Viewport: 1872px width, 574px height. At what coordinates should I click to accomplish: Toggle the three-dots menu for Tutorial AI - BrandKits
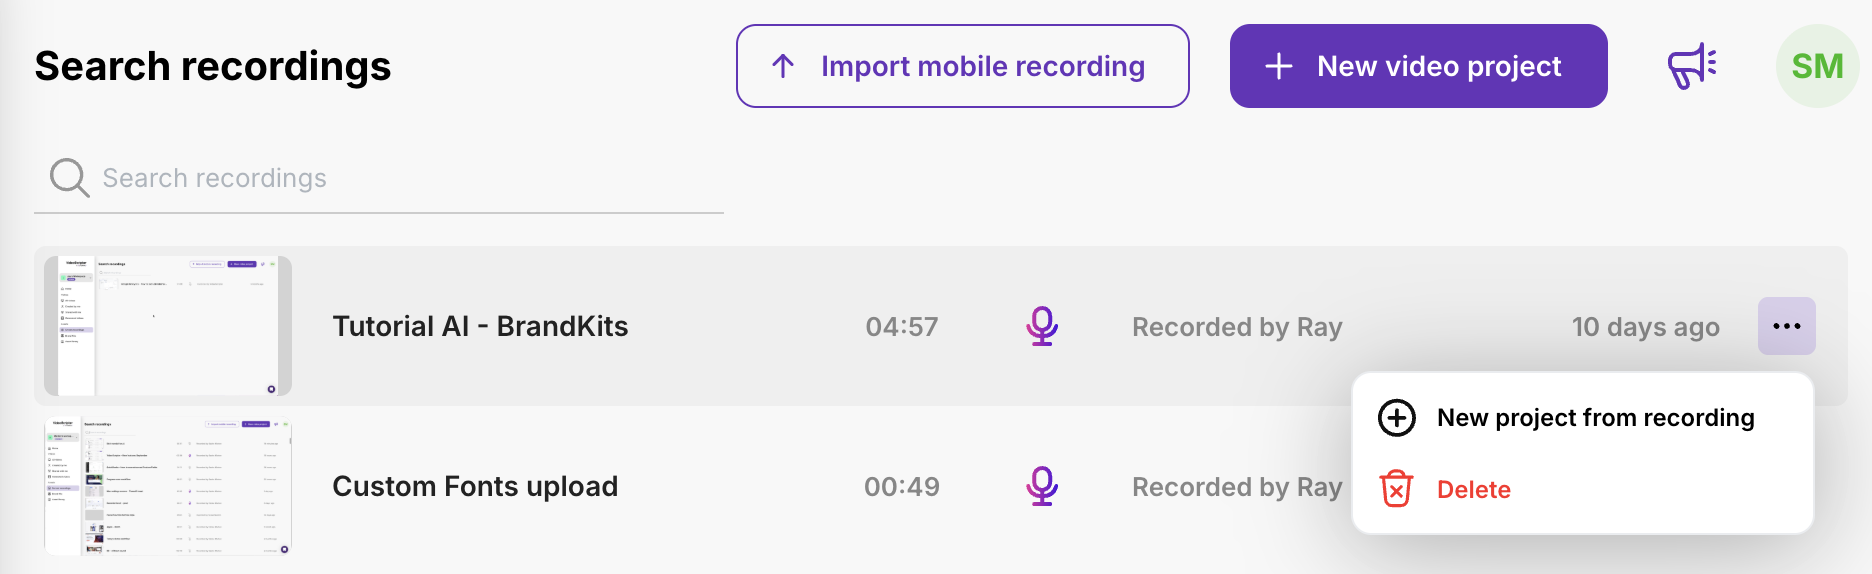pyautogui.click(x=1786, y=326)
